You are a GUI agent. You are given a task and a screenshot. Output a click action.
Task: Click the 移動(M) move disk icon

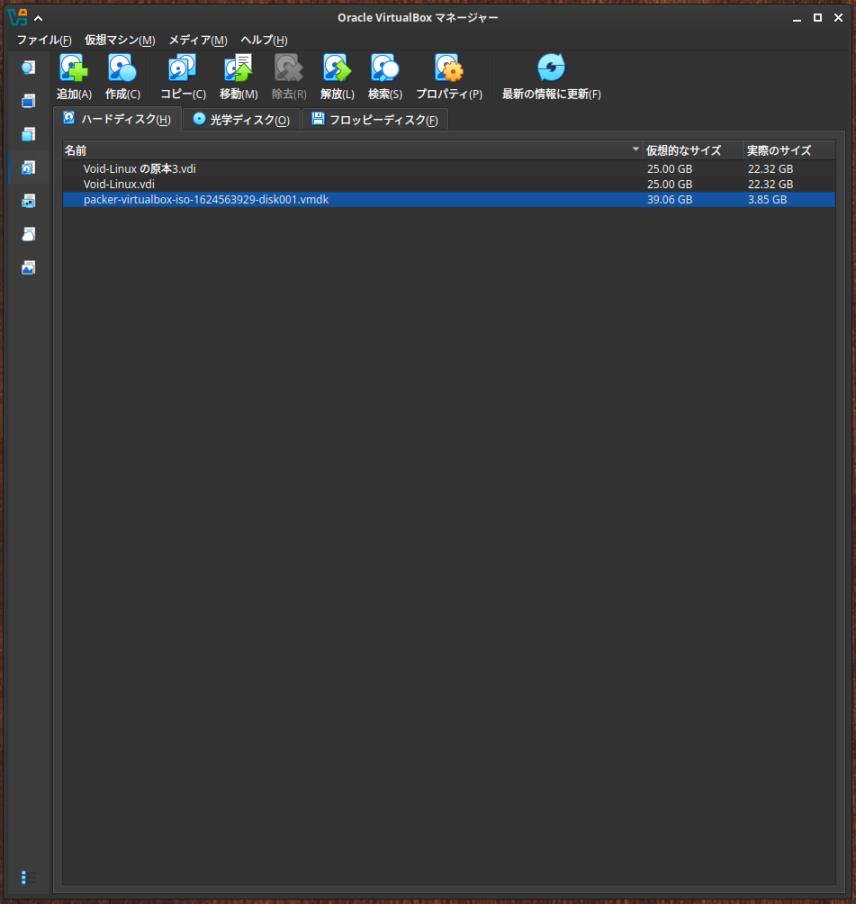pyautogui.click(x=238, y=68)
